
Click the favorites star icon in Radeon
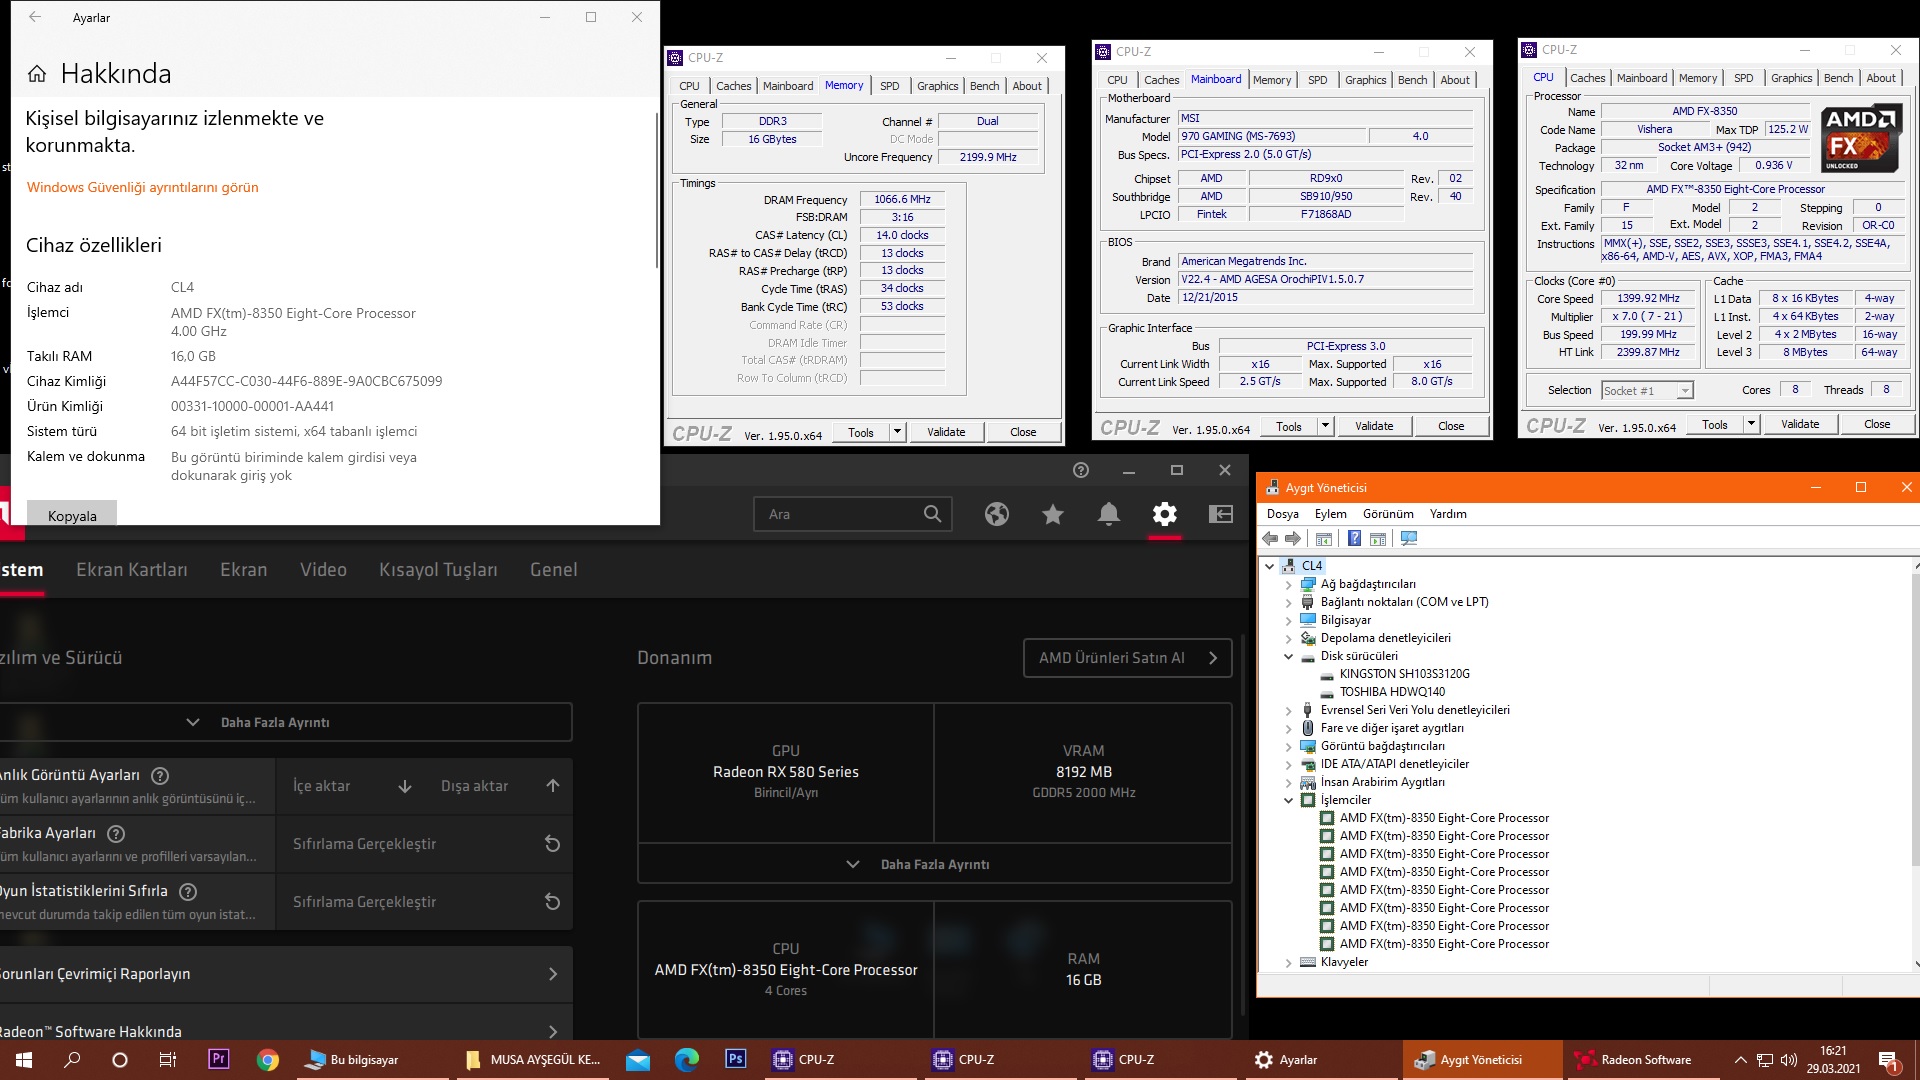pos(1053,514)
